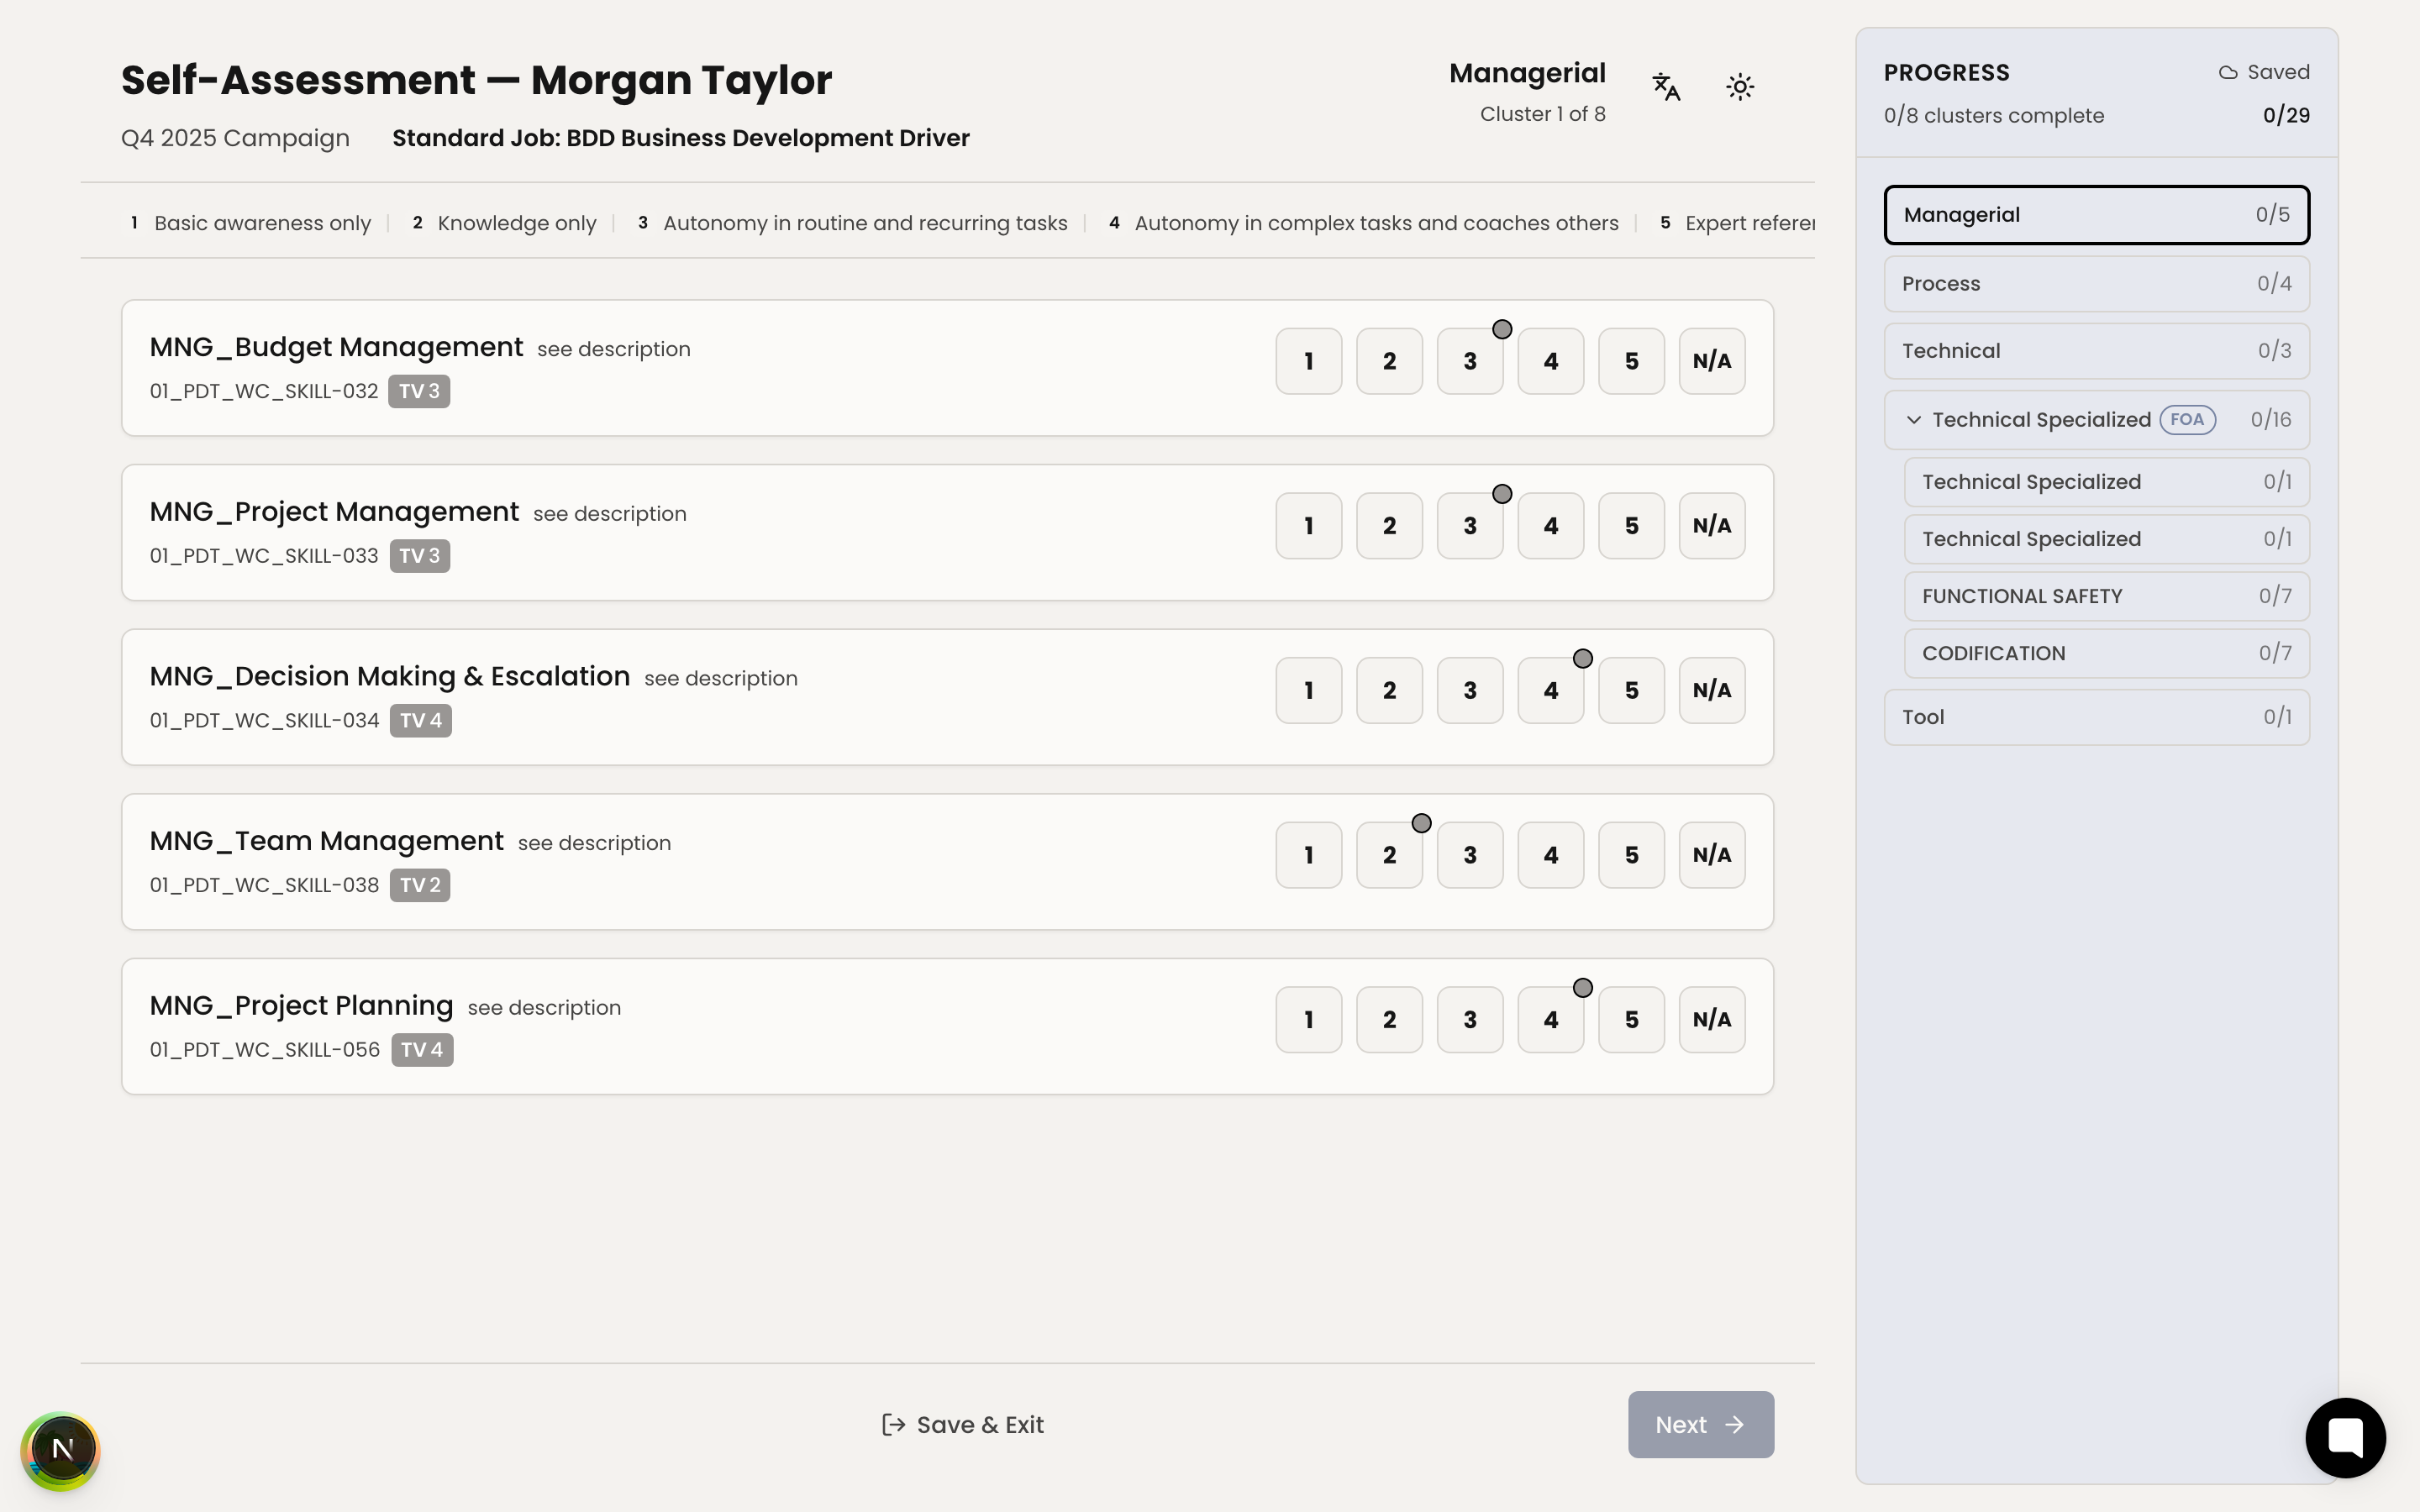Click '0/8 clusters complete' text

coord(1993,116)
